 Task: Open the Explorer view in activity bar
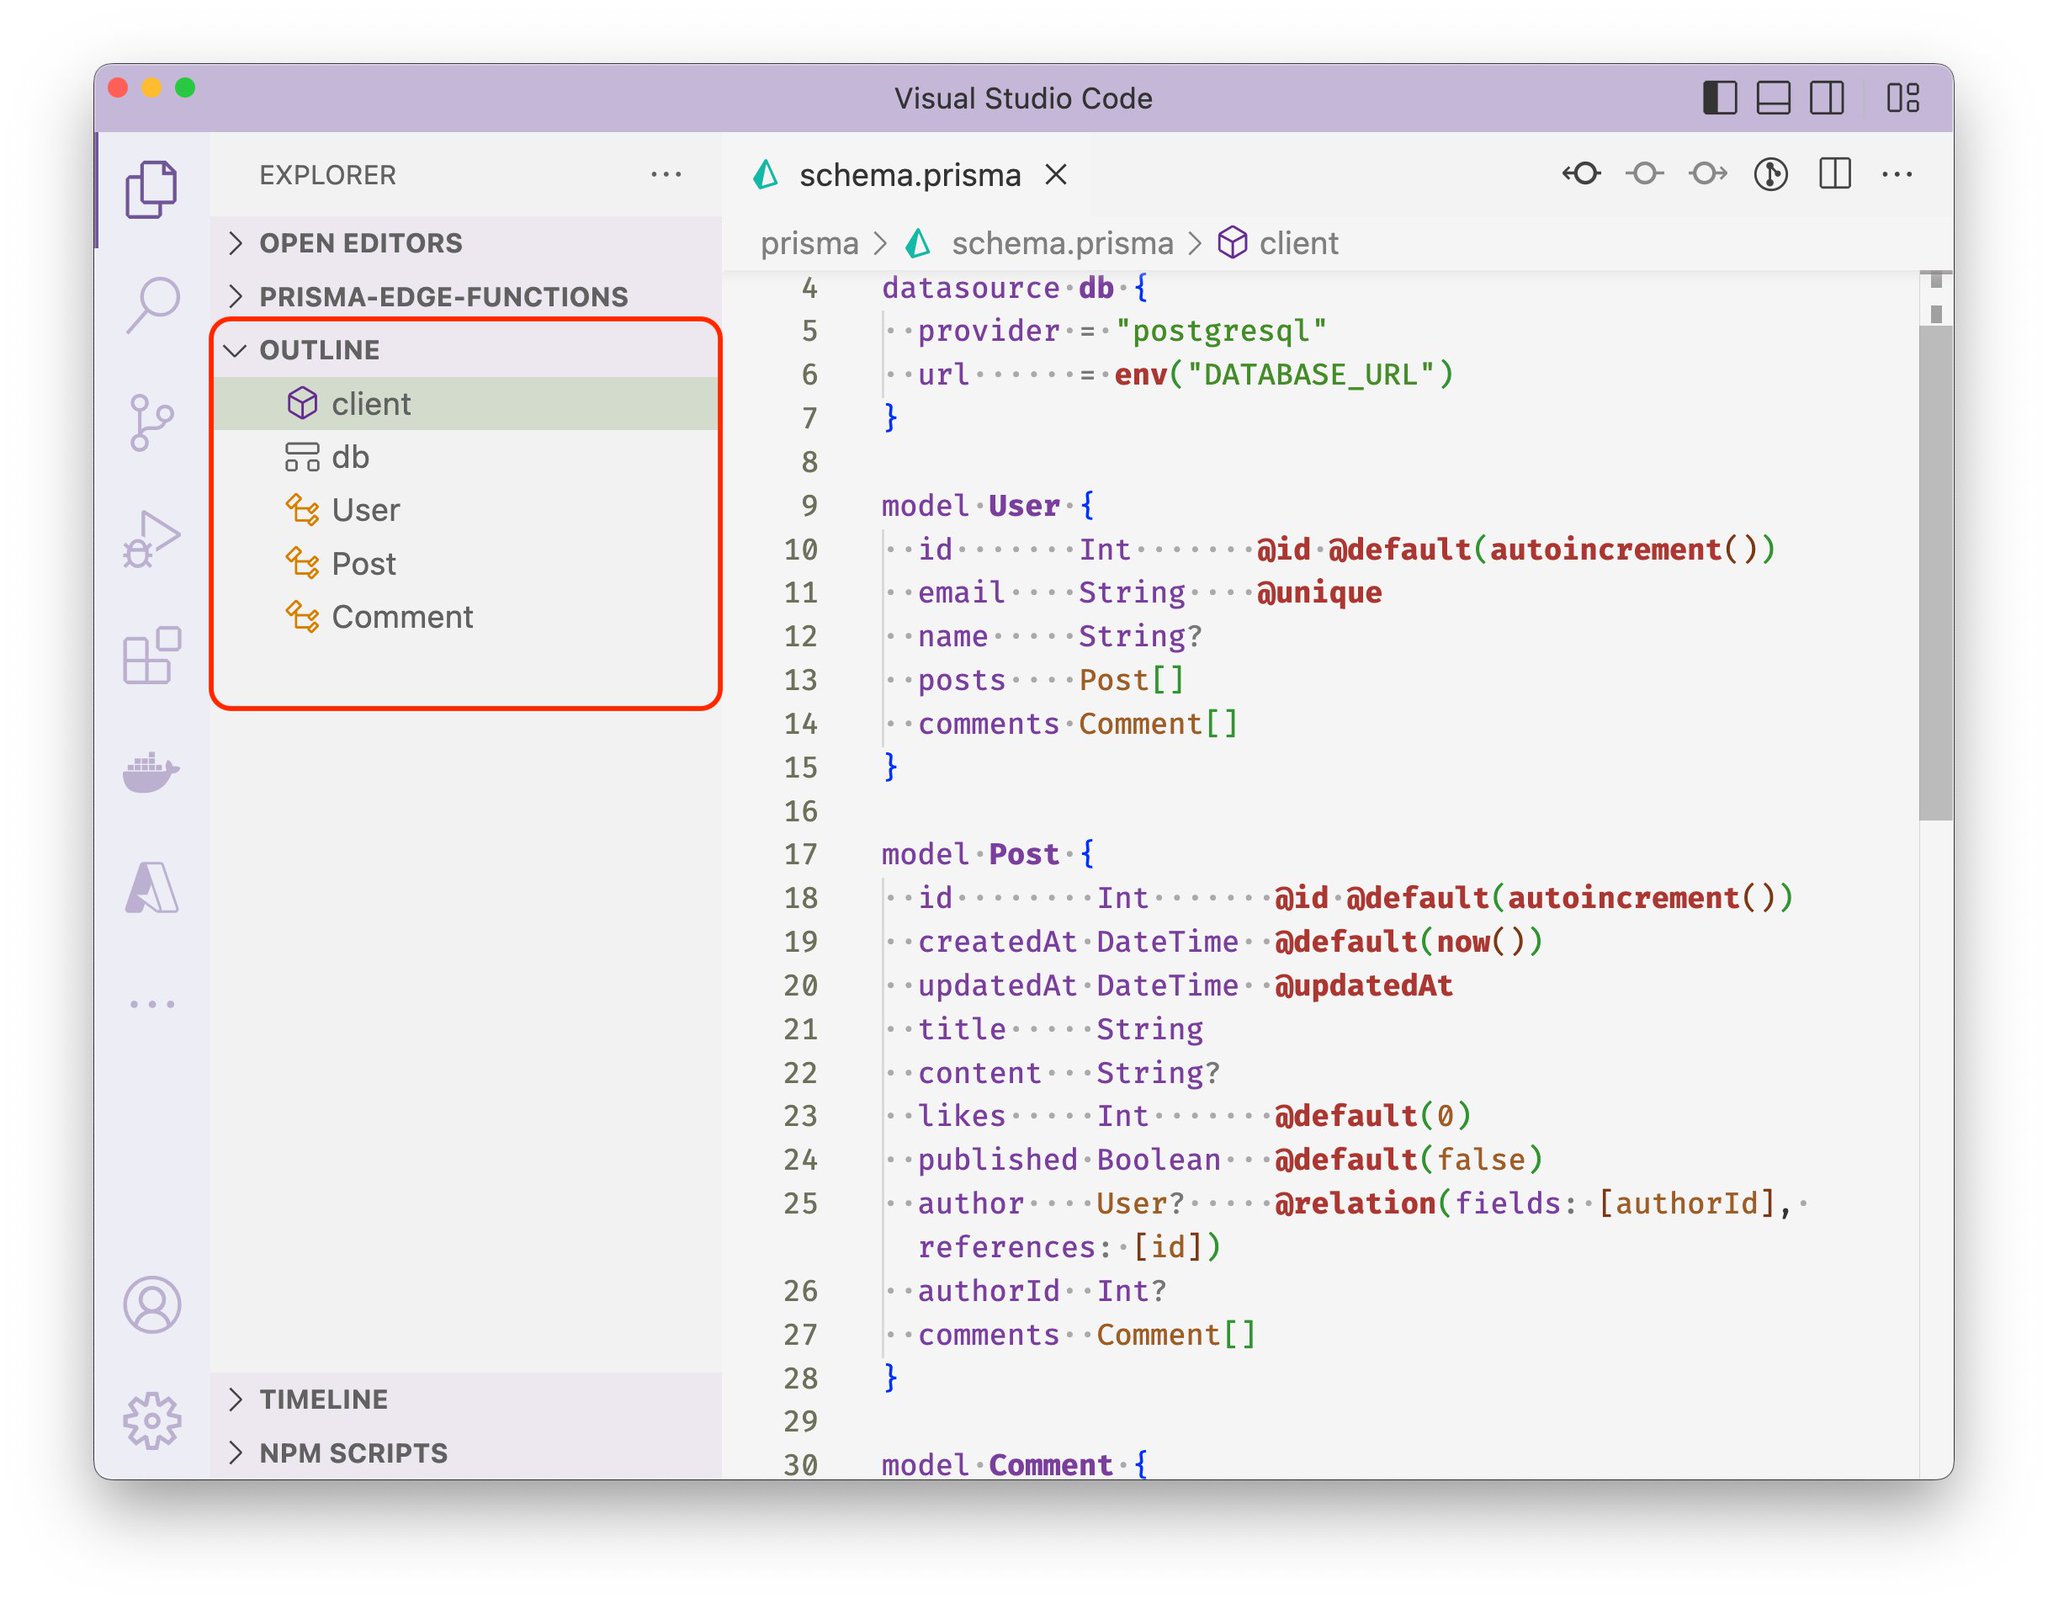[x=152, y=189]
